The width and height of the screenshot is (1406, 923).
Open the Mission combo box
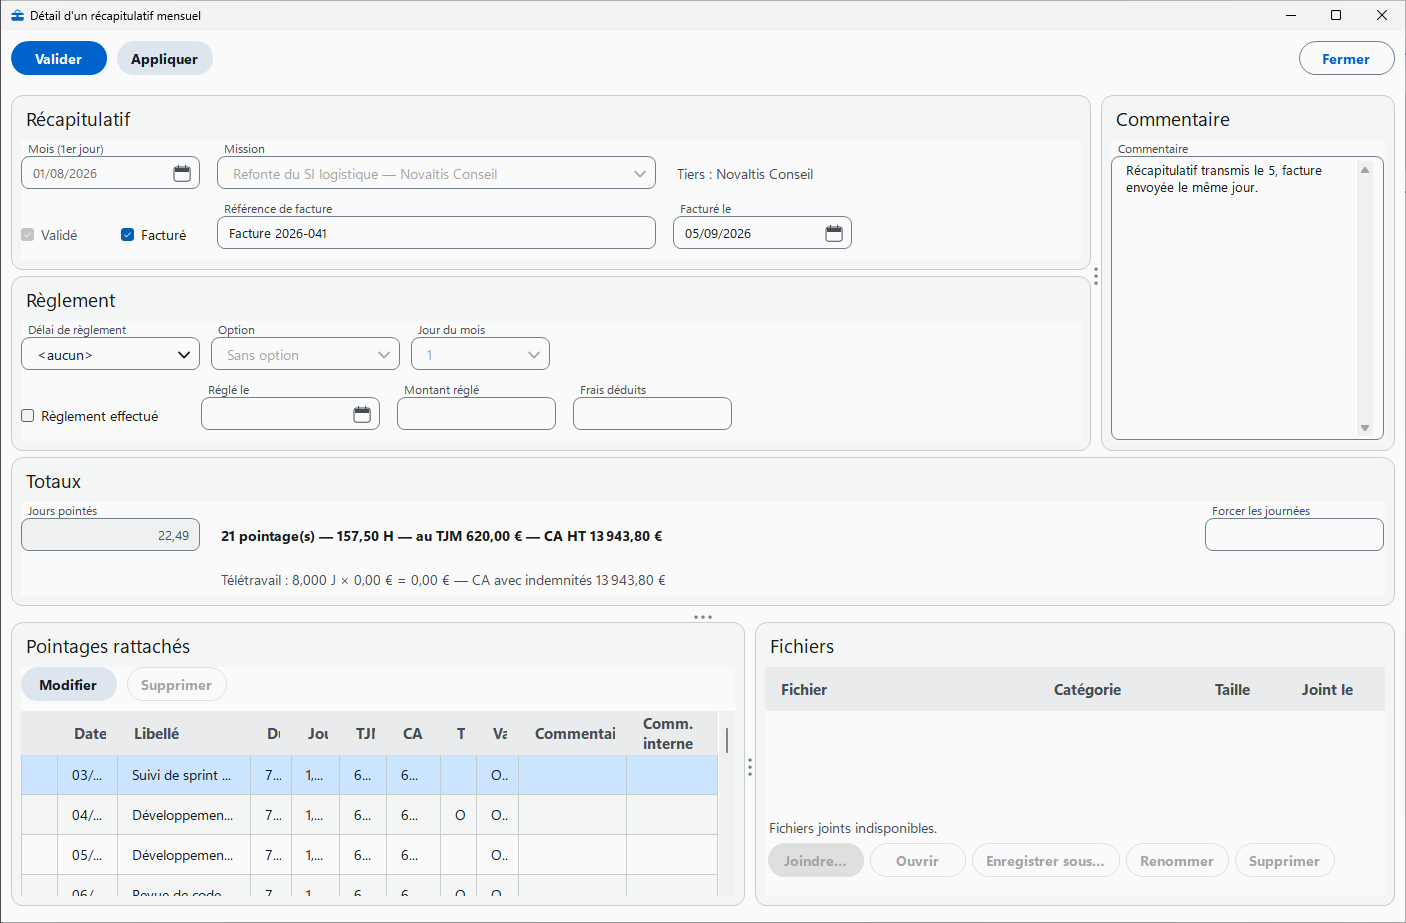[x=436, y=173]
